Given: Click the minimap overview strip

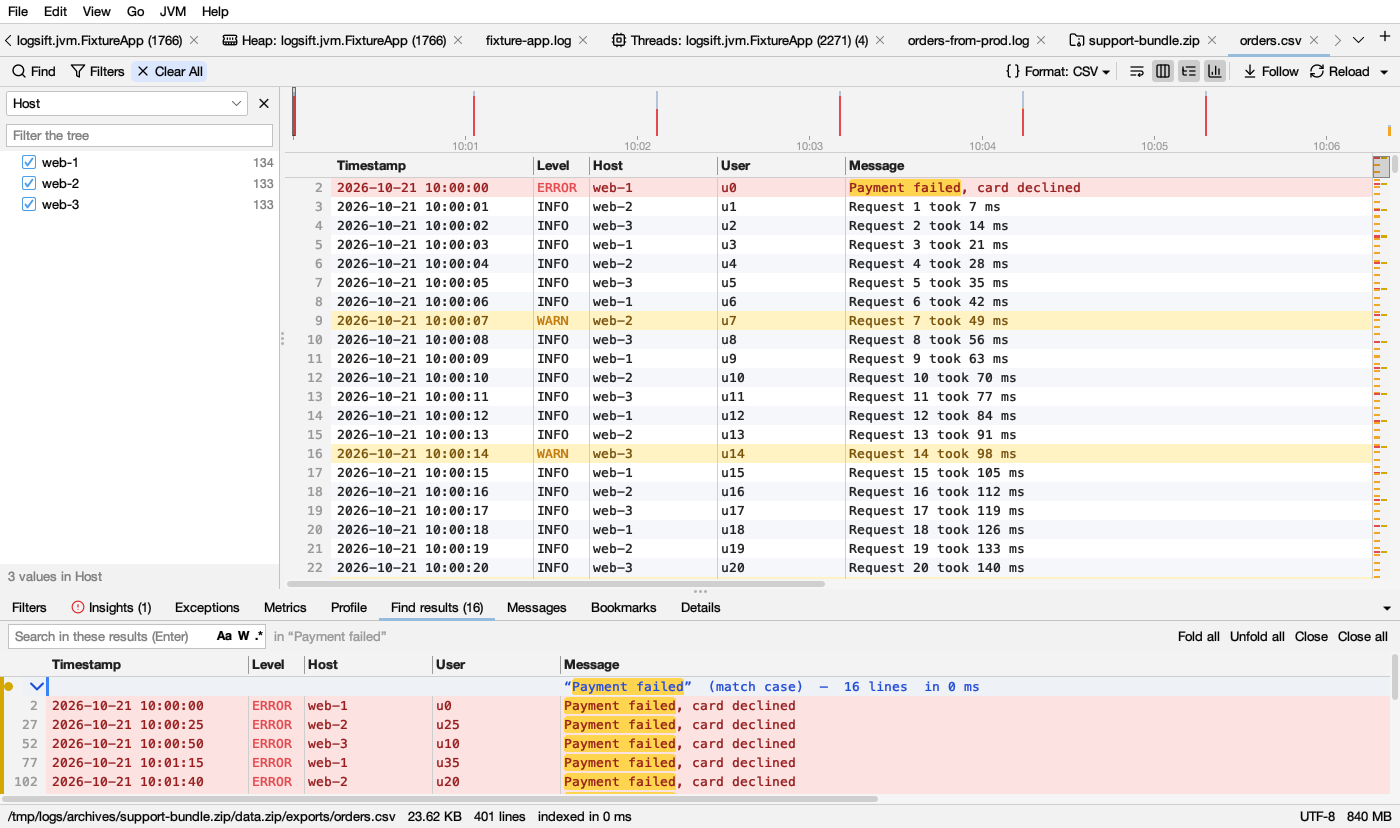Looking at the screenshot, I should click(1382, 365).
